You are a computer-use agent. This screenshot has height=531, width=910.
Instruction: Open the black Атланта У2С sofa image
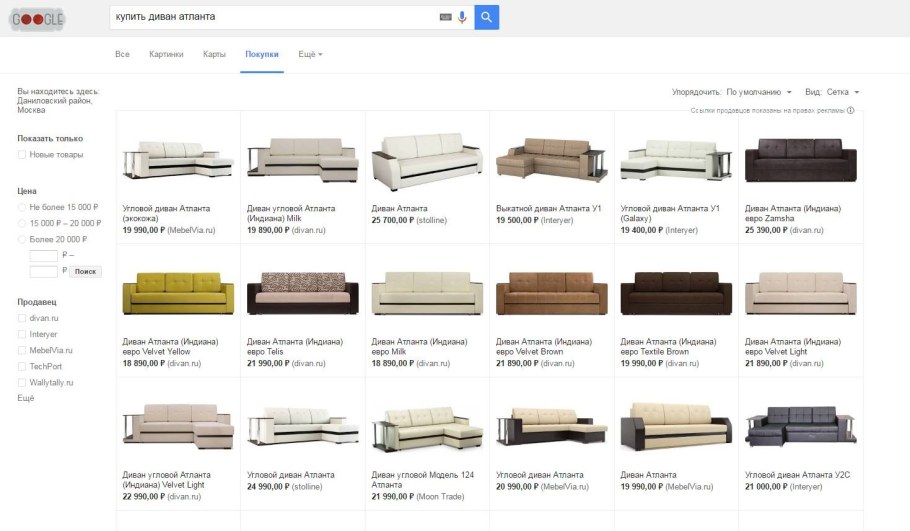pyautogui.click(x=800, y=427)
